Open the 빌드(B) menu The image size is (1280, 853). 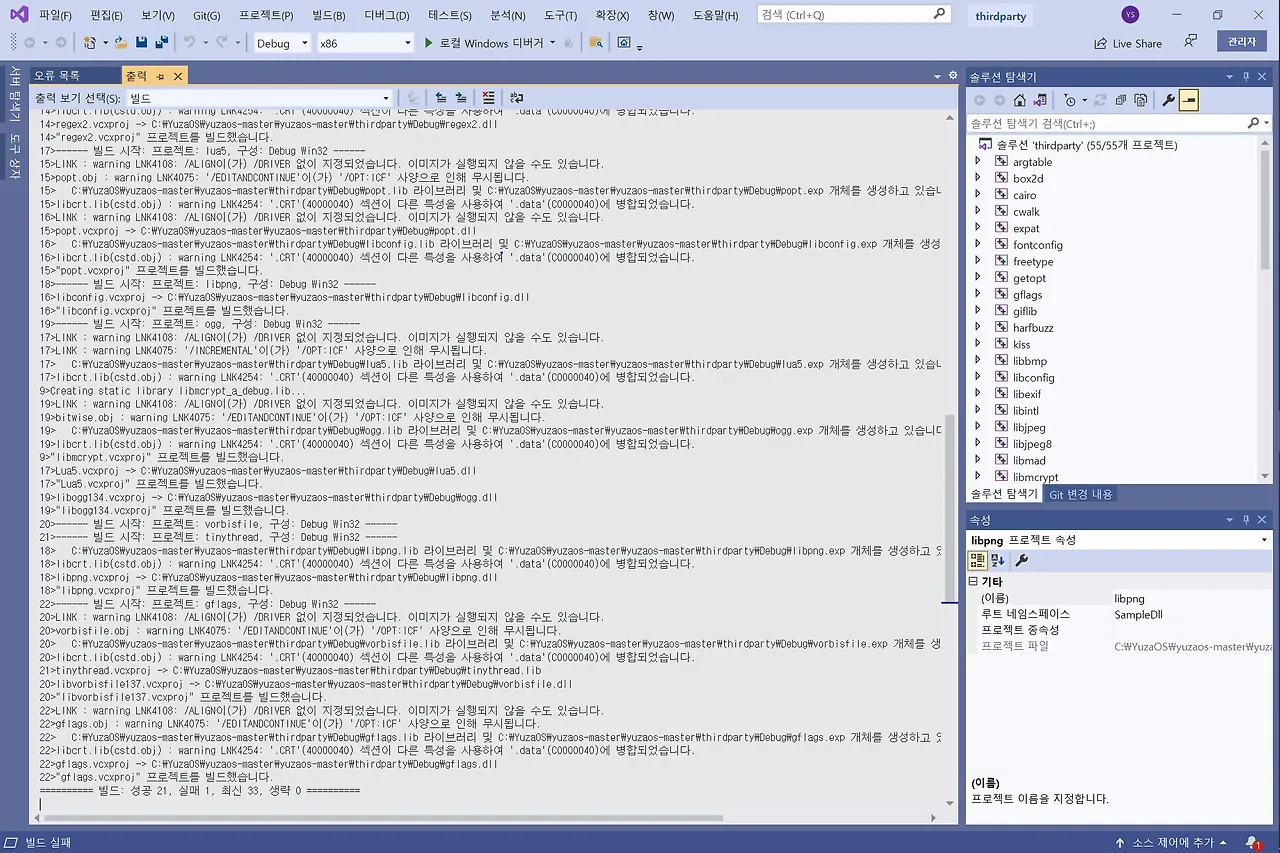(x=329, y=15)
